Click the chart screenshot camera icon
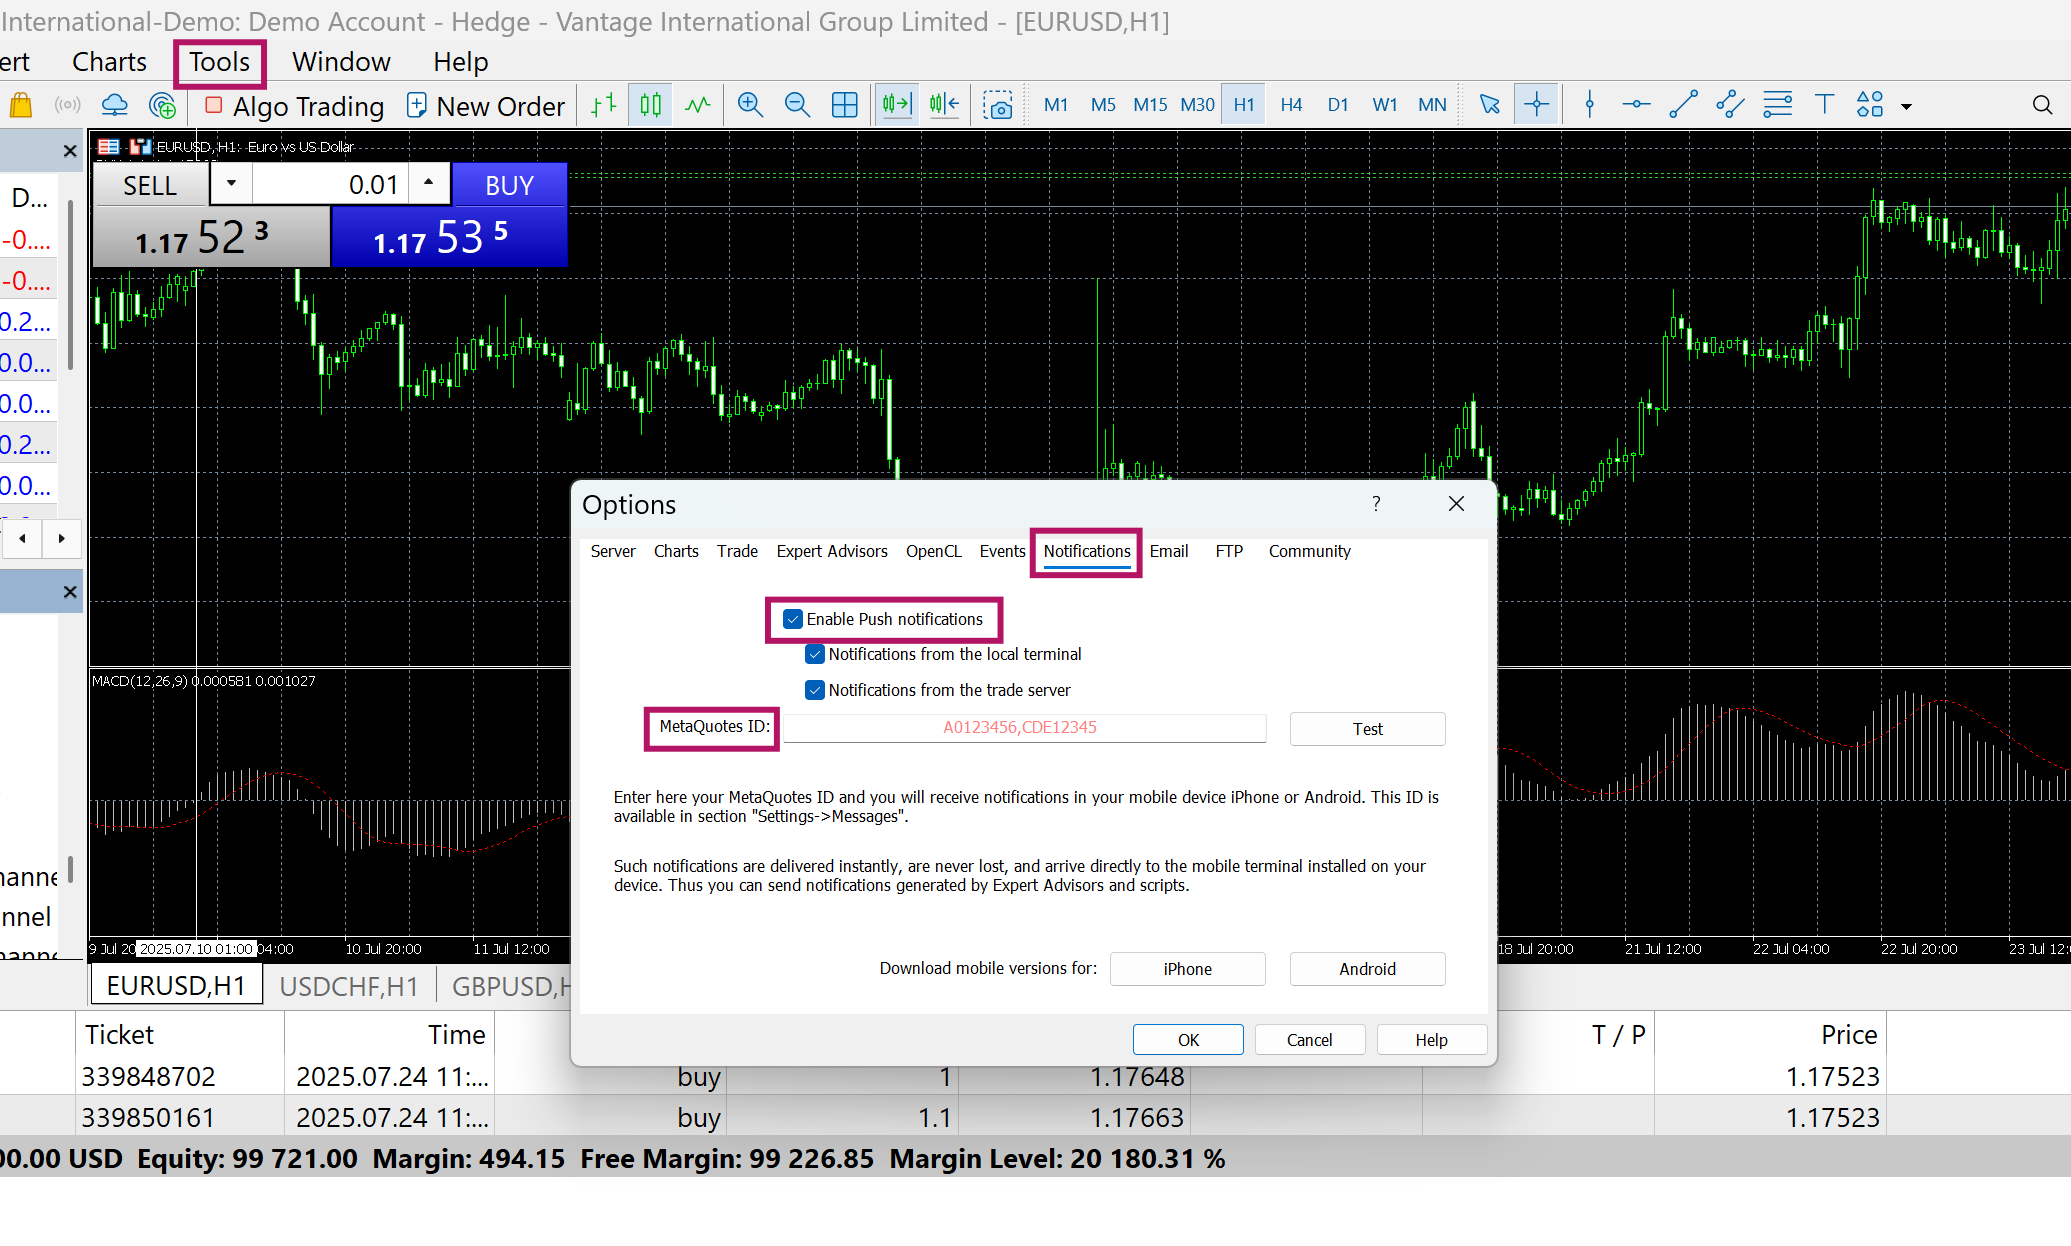The width and height of the screenshot is (2071, 1246). point(997,105)
